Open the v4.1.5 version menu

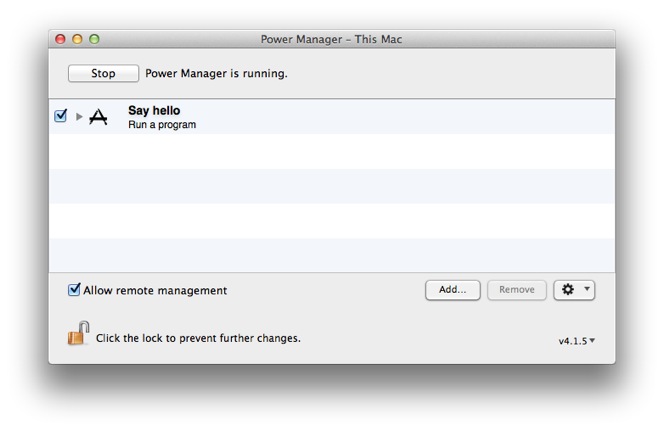point(577,341)
